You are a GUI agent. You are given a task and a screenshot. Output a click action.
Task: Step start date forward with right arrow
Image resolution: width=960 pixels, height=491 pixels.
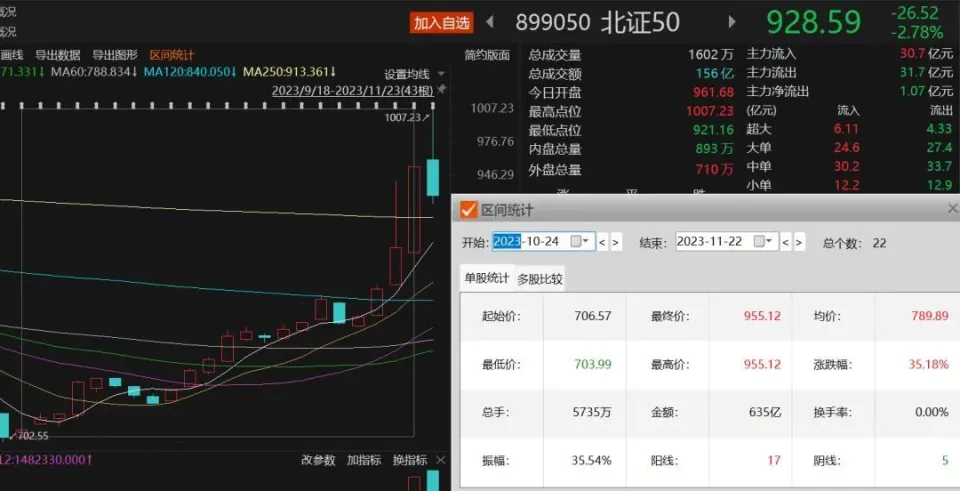pos(615,242)
